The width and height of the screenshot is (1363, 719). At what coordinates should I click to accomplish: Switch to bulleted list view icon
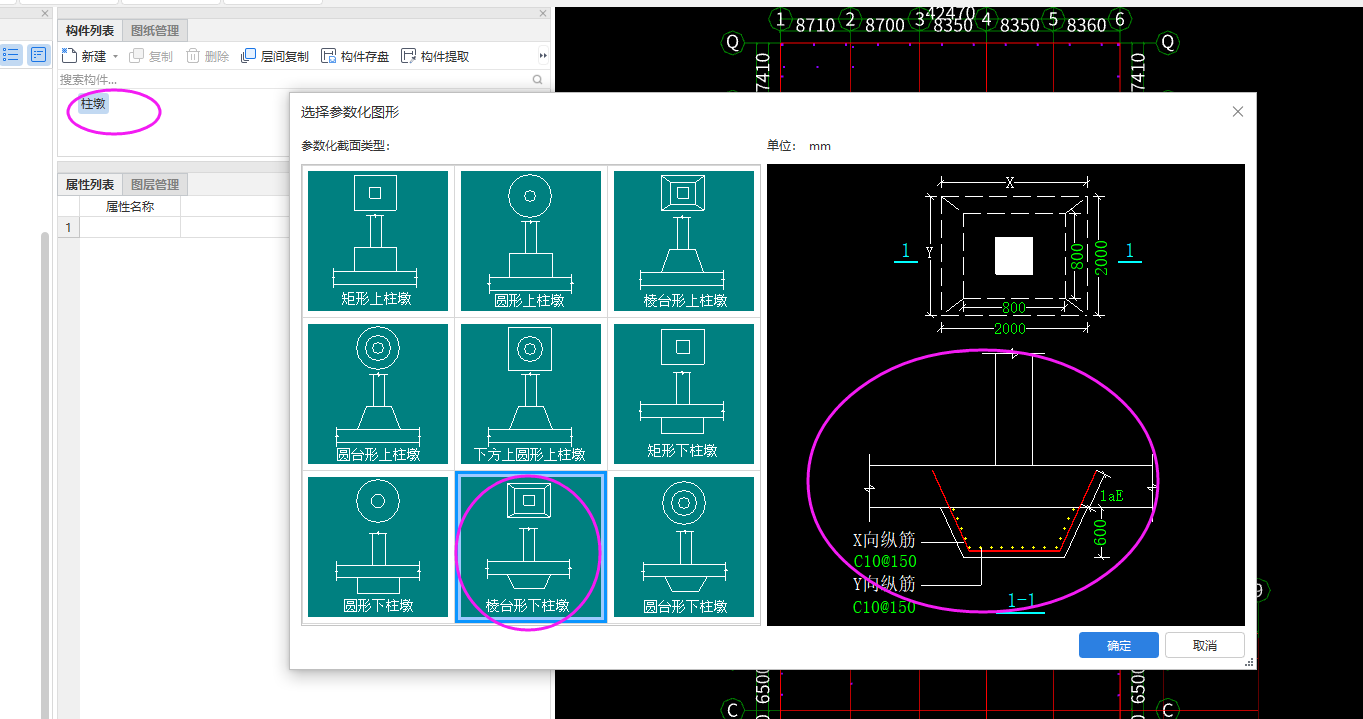coord(12,55)
